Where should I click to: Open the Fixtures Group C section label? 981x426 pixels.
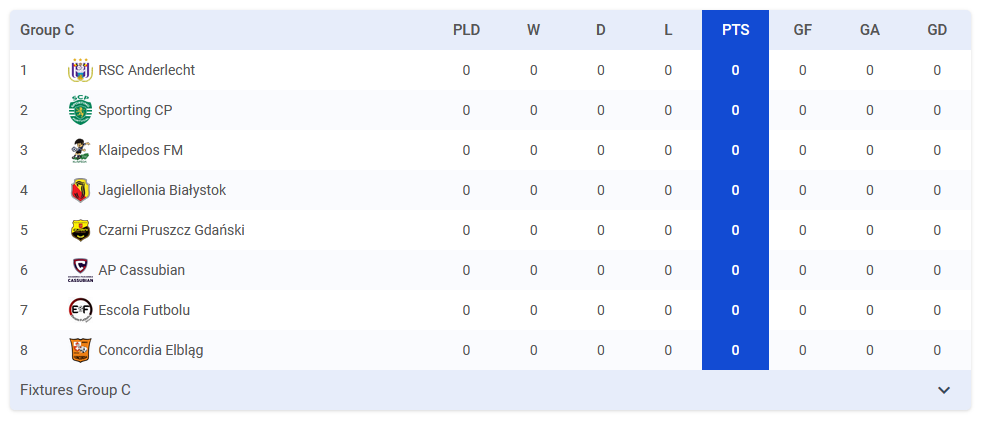point(76,390)
